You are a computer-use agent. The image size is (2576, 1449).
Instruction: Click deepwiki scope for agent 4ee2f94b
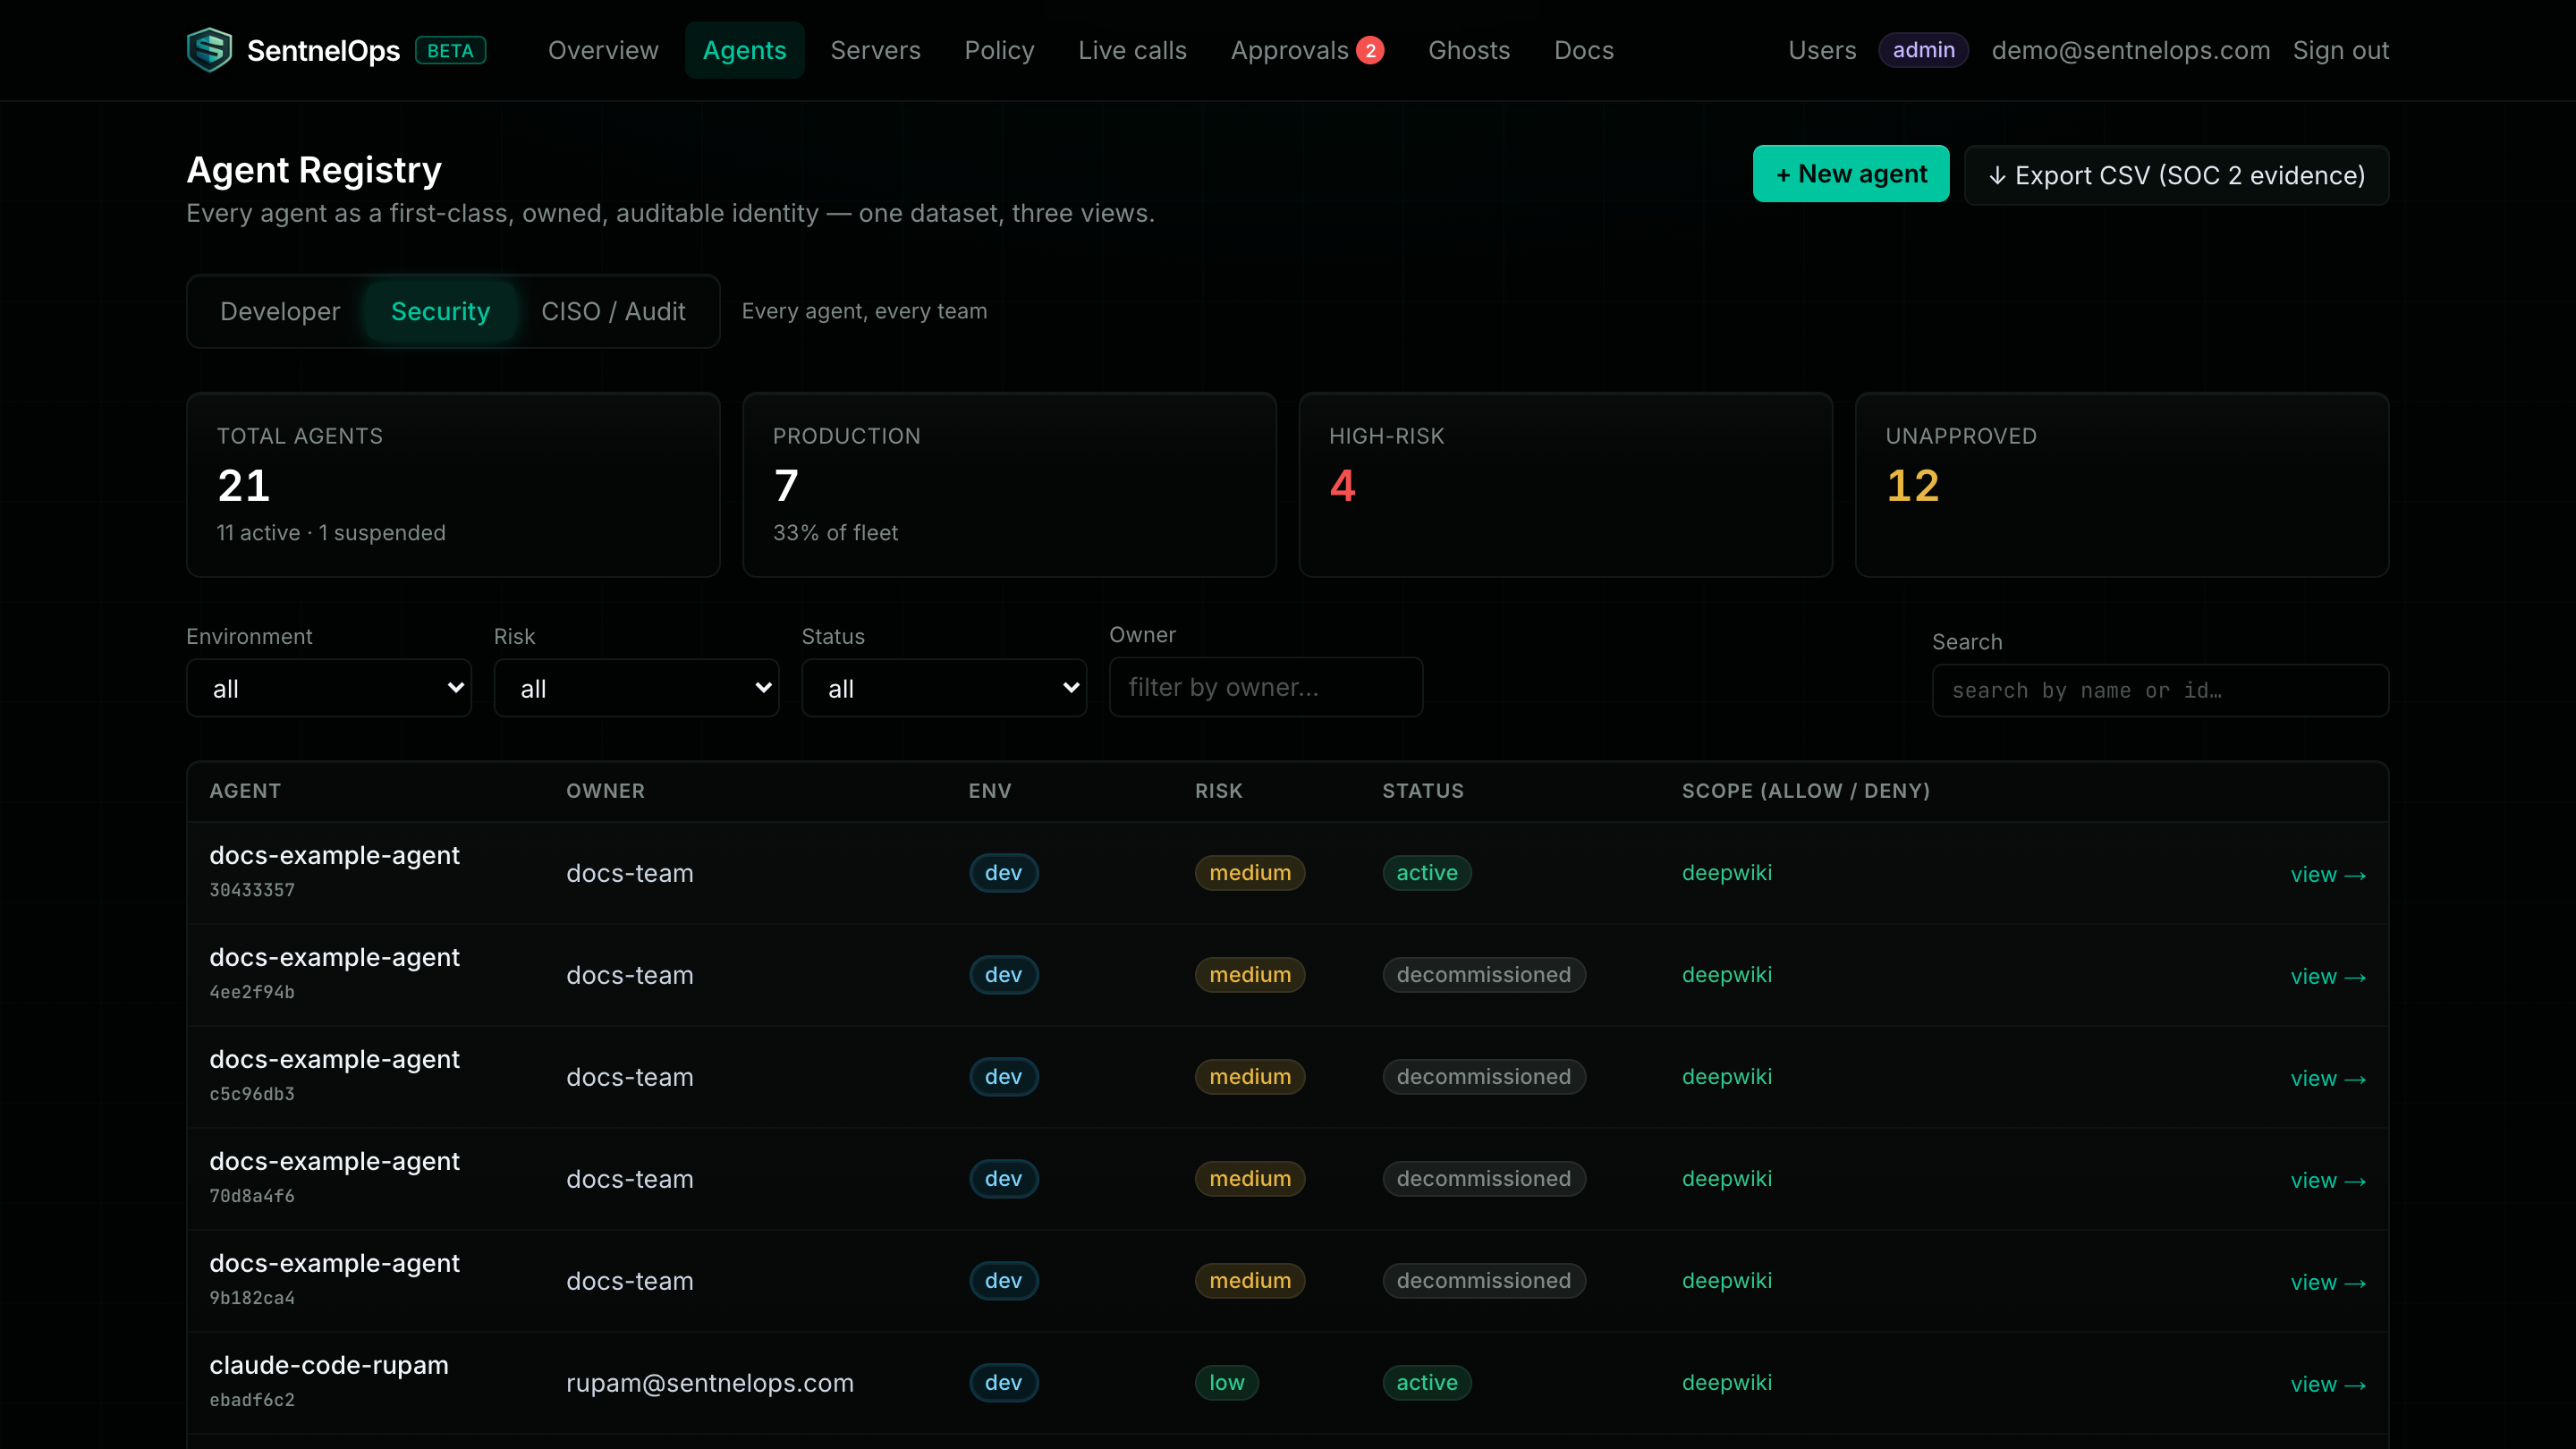coord(1727,975)
